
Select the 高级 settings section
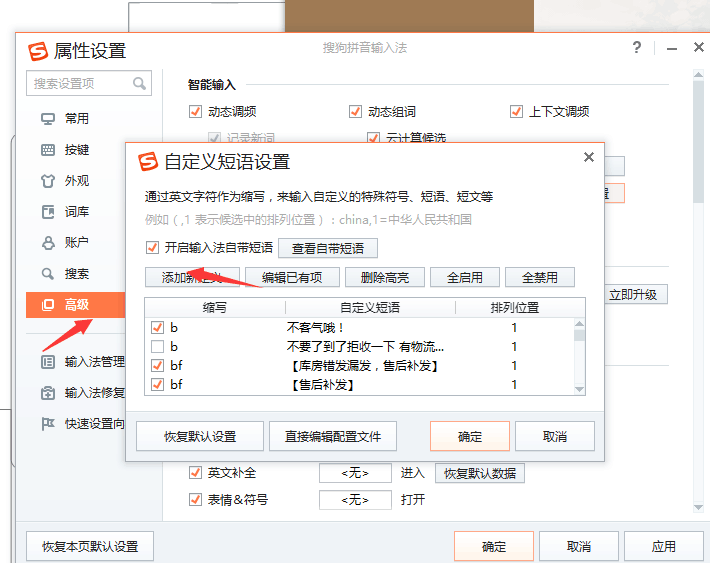coord(76,305)
